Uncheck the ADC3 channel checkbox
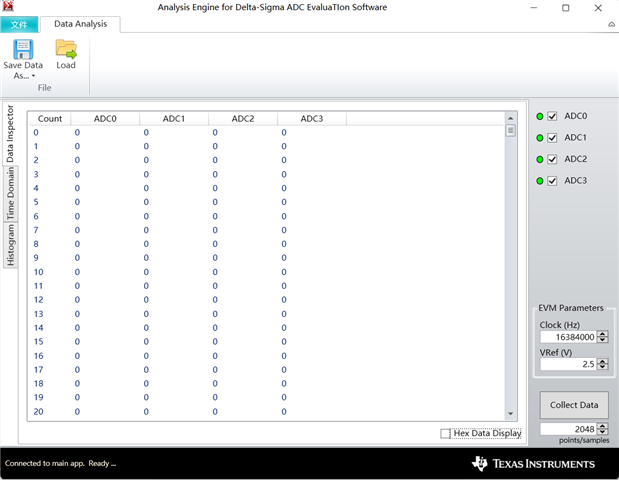This screenshot has height=480, width=619. (x=552, y=181)
